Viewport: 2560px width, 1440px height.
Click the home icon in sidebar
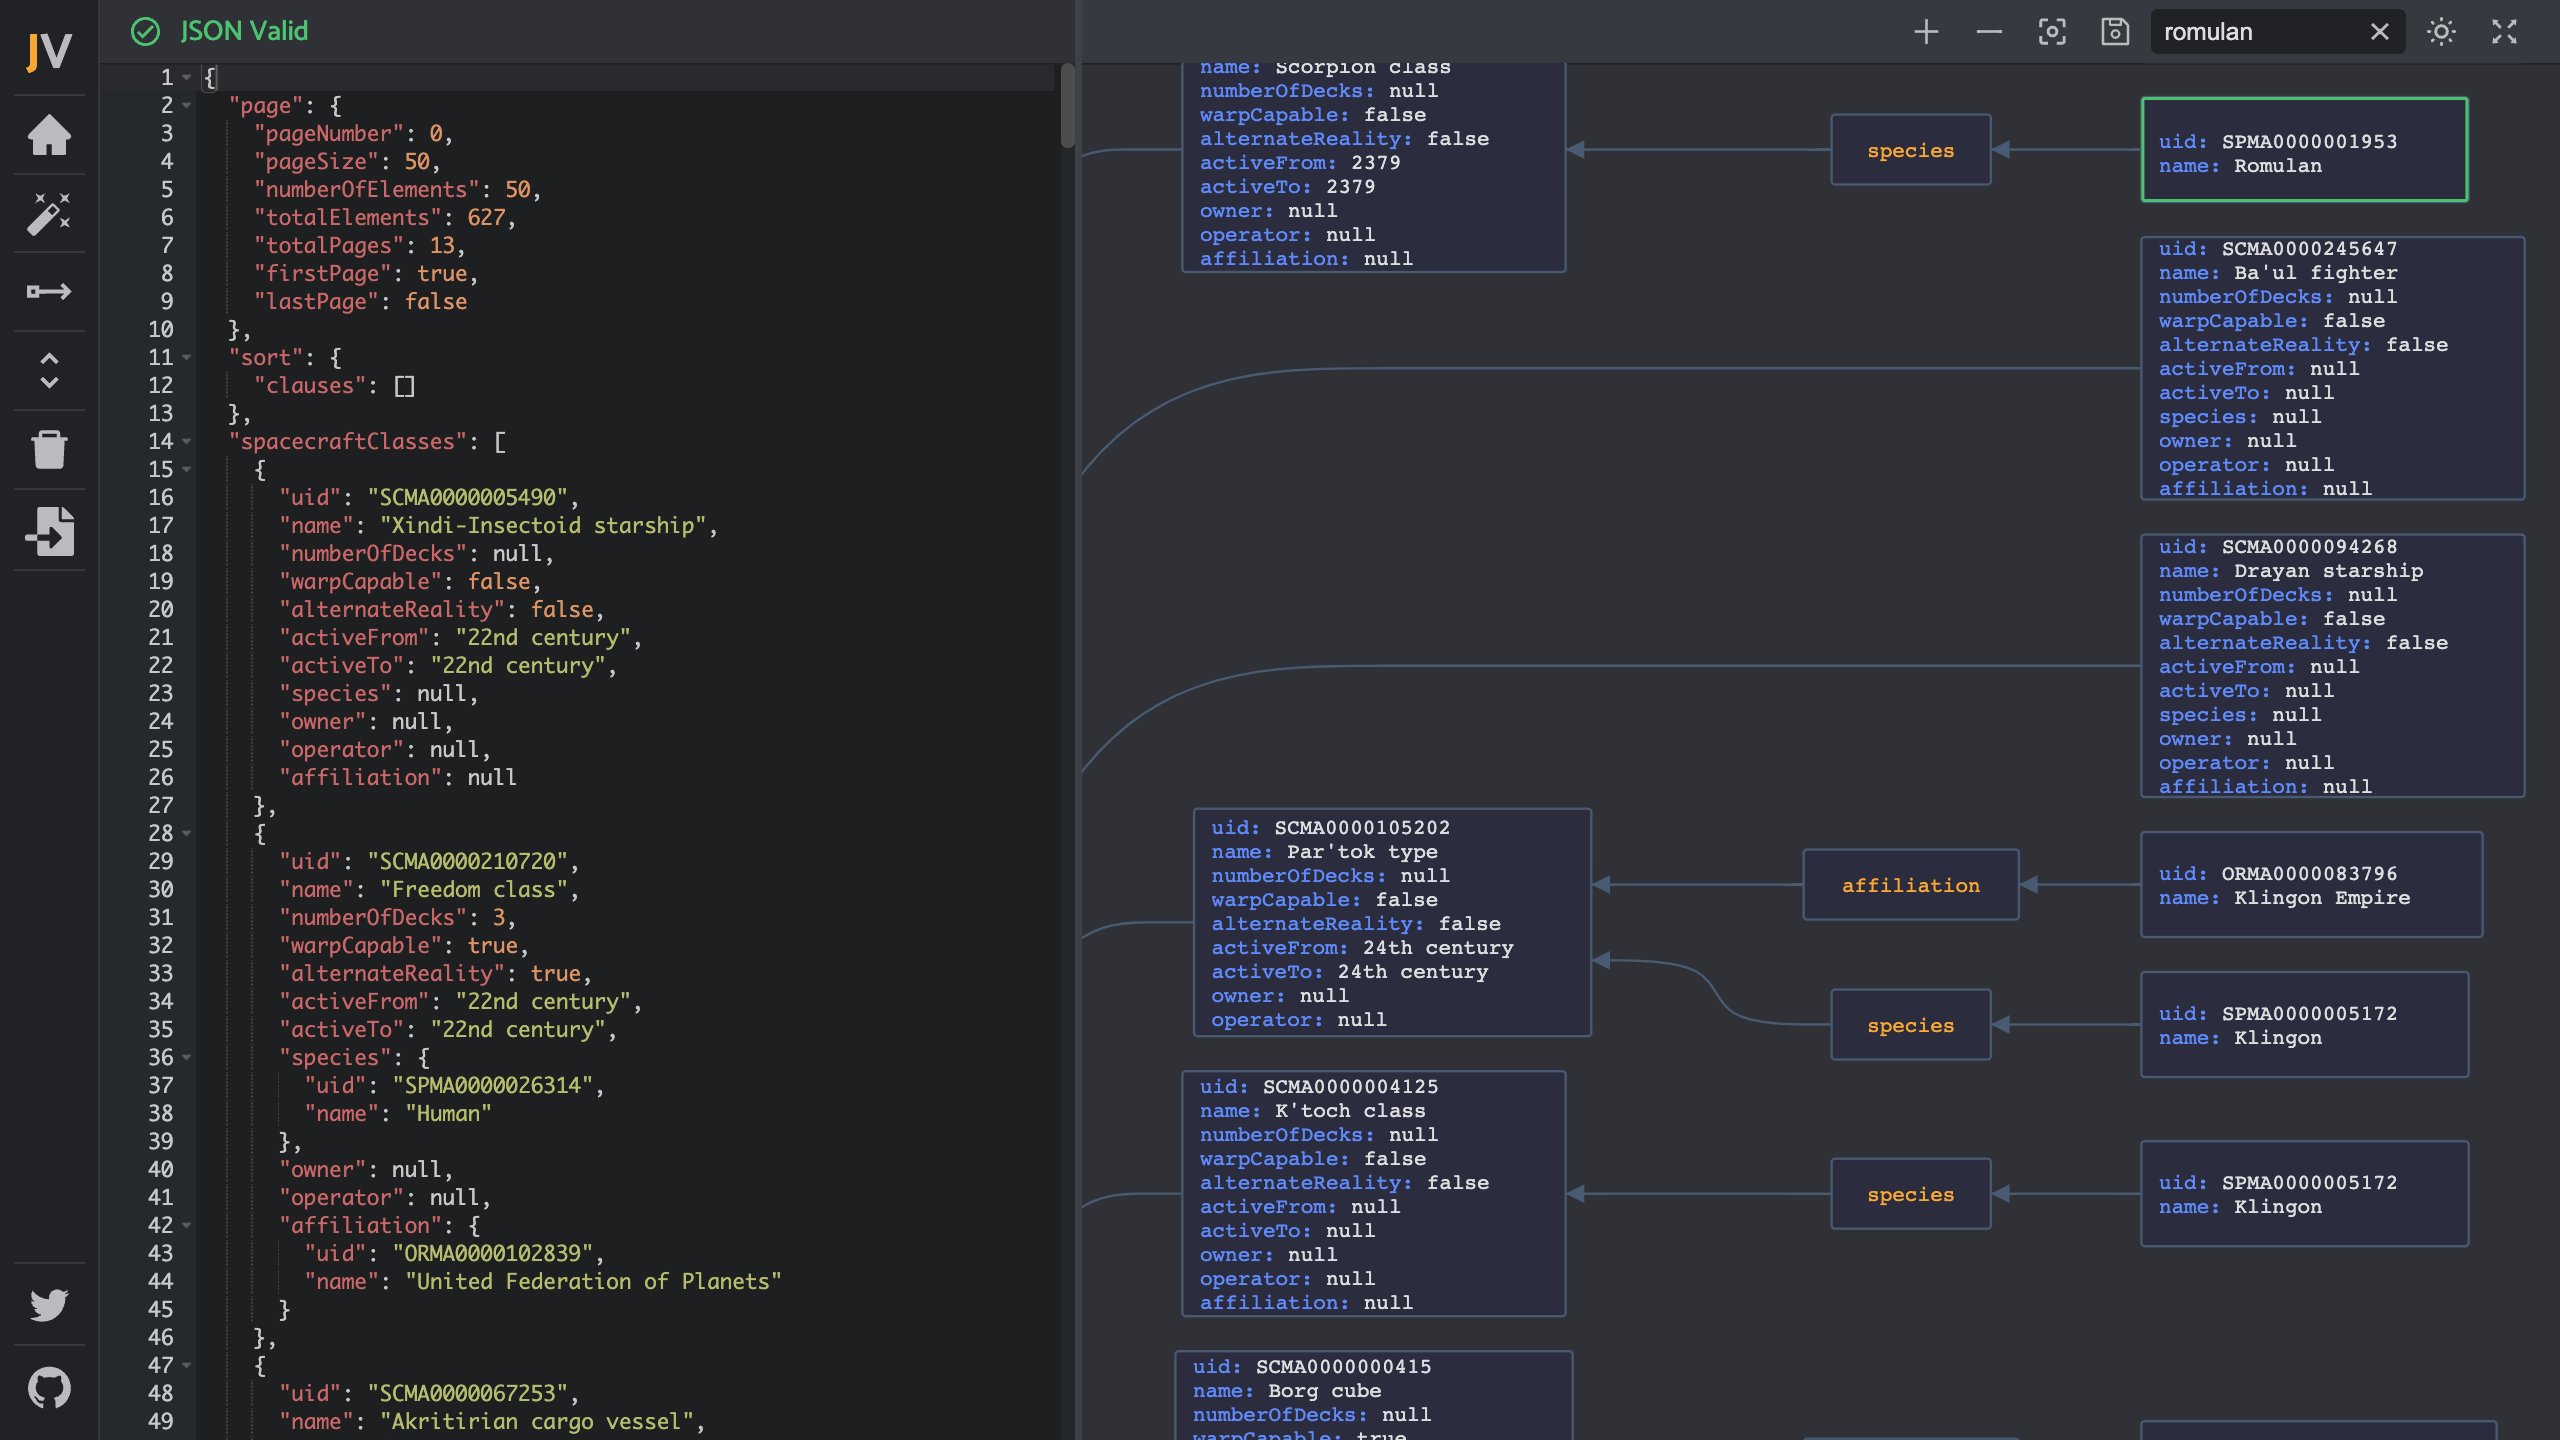49,135
